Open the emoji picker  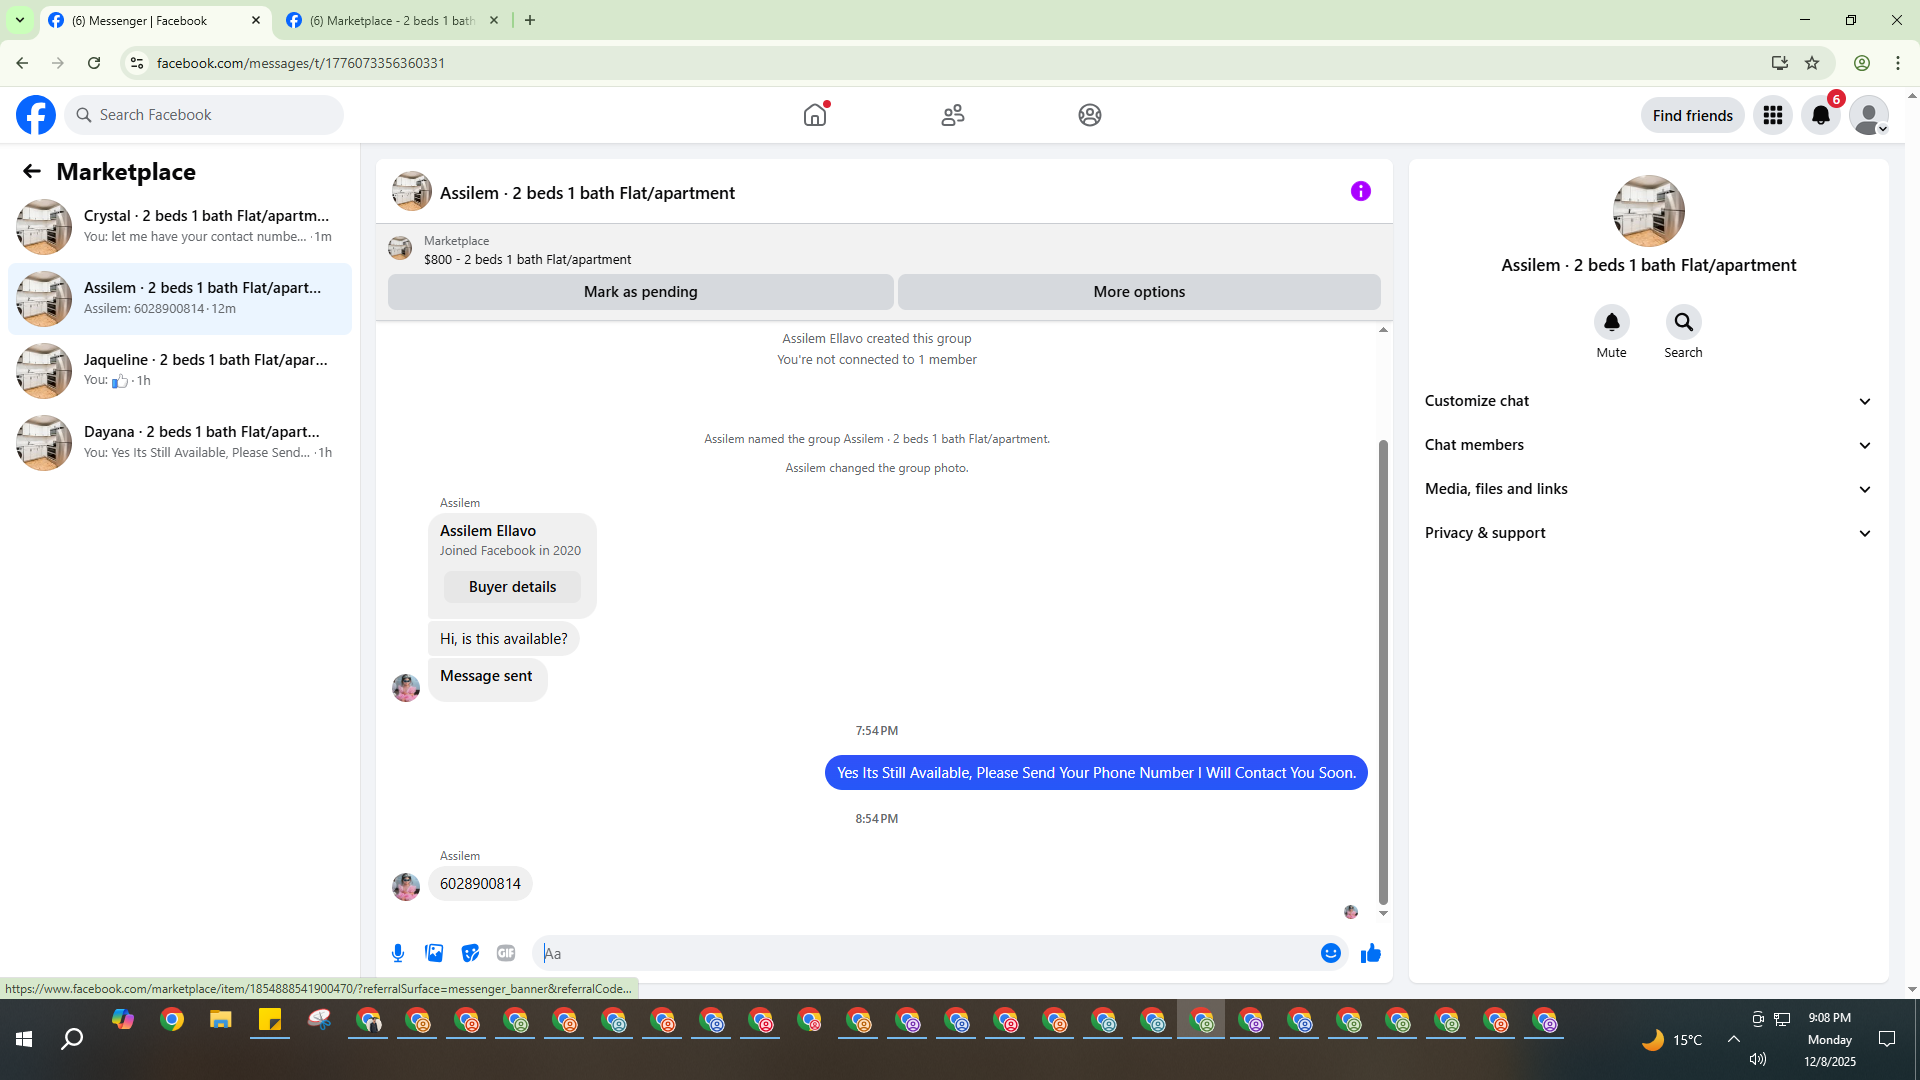pos(1330,953)
